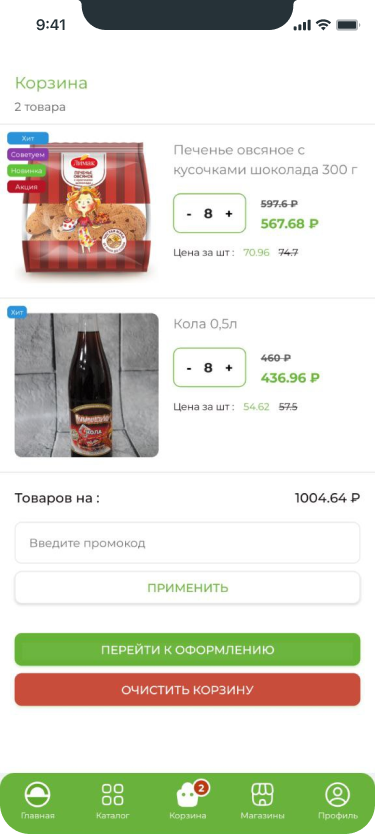Increase Кола 0,5л quantity with plus
Screen dimensions: 375x834
[x=229, y=368]
